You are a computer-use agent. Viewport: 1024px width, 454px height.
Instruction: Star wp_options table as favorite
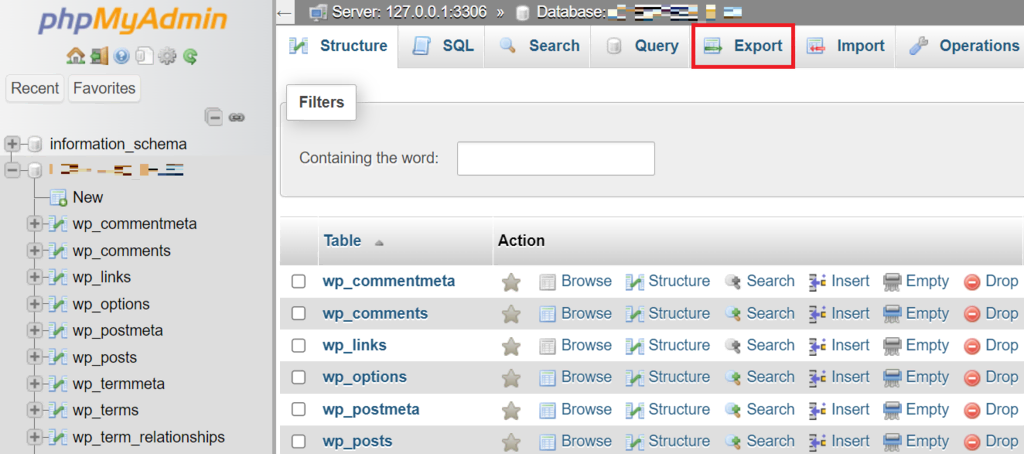[x=511, y=378]
